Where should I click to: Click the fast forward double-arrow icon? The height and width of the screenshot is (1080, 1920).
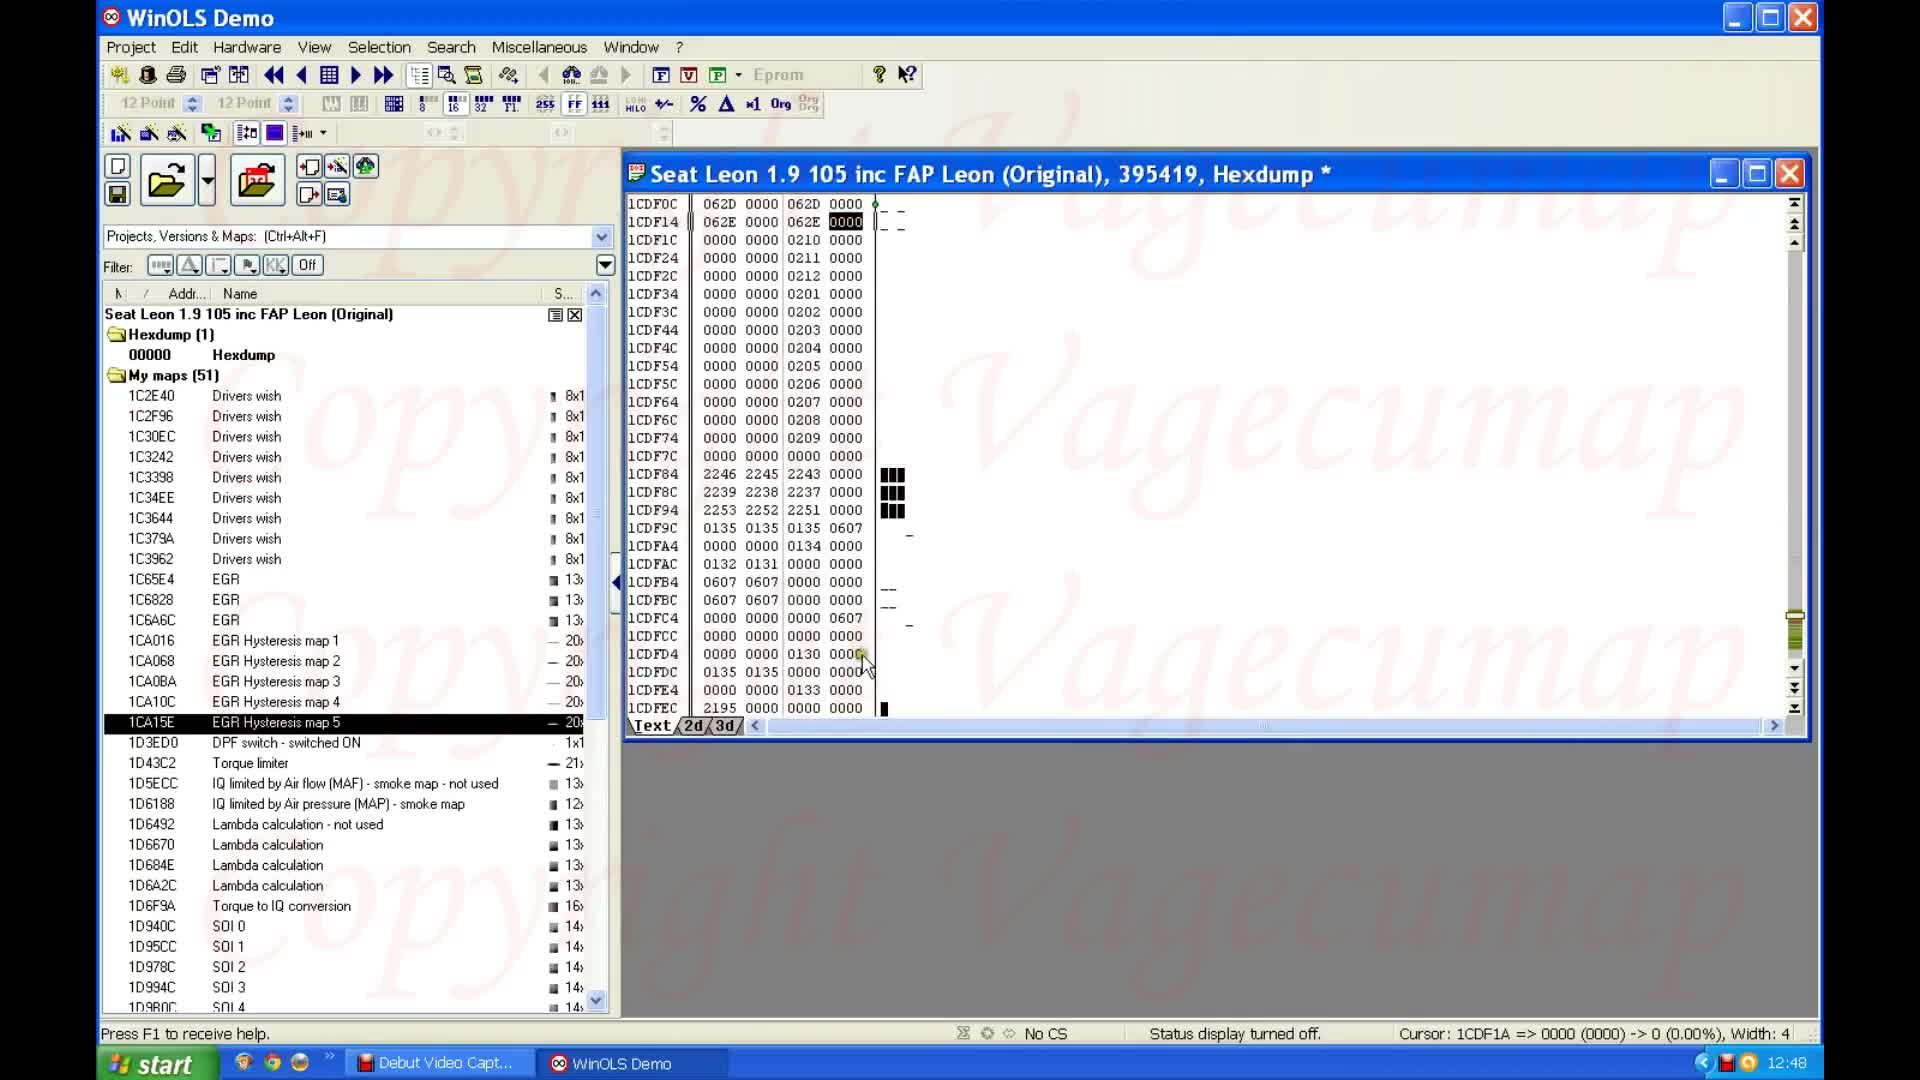(383, 75)
